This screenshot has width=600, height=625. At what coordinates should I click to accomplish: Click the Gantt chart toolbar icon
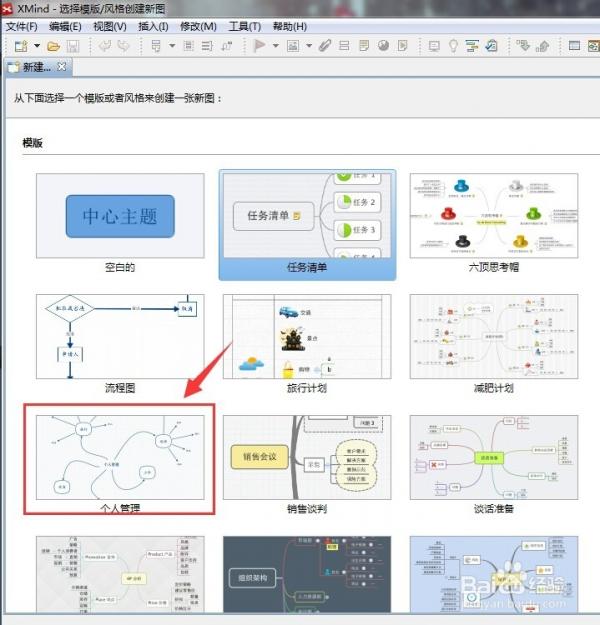[x=472, y=46]
